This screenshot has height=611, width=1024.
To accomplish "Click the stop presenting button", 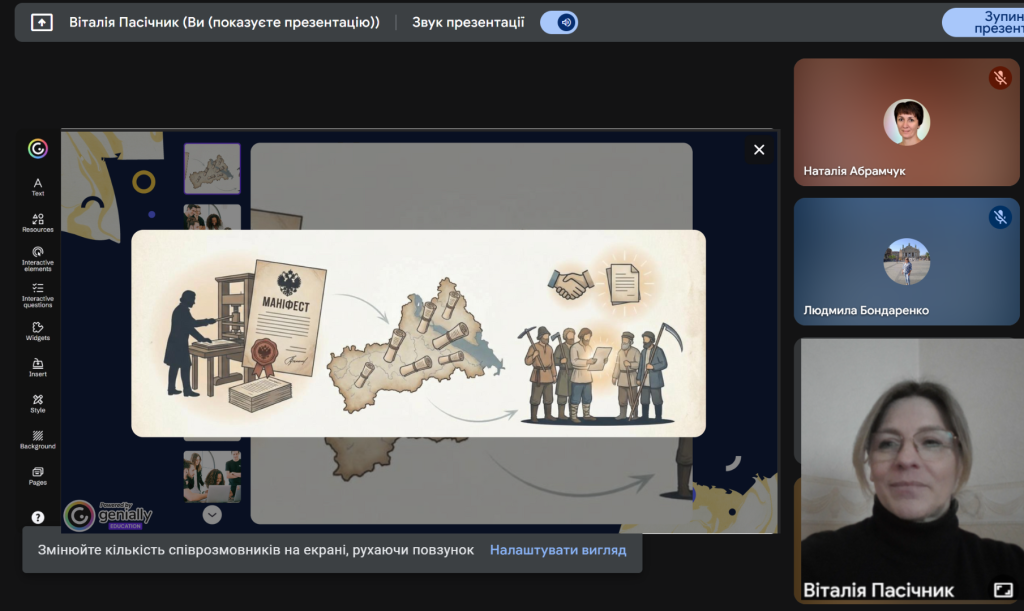I will pyautogui.click(x=985, y=22).
